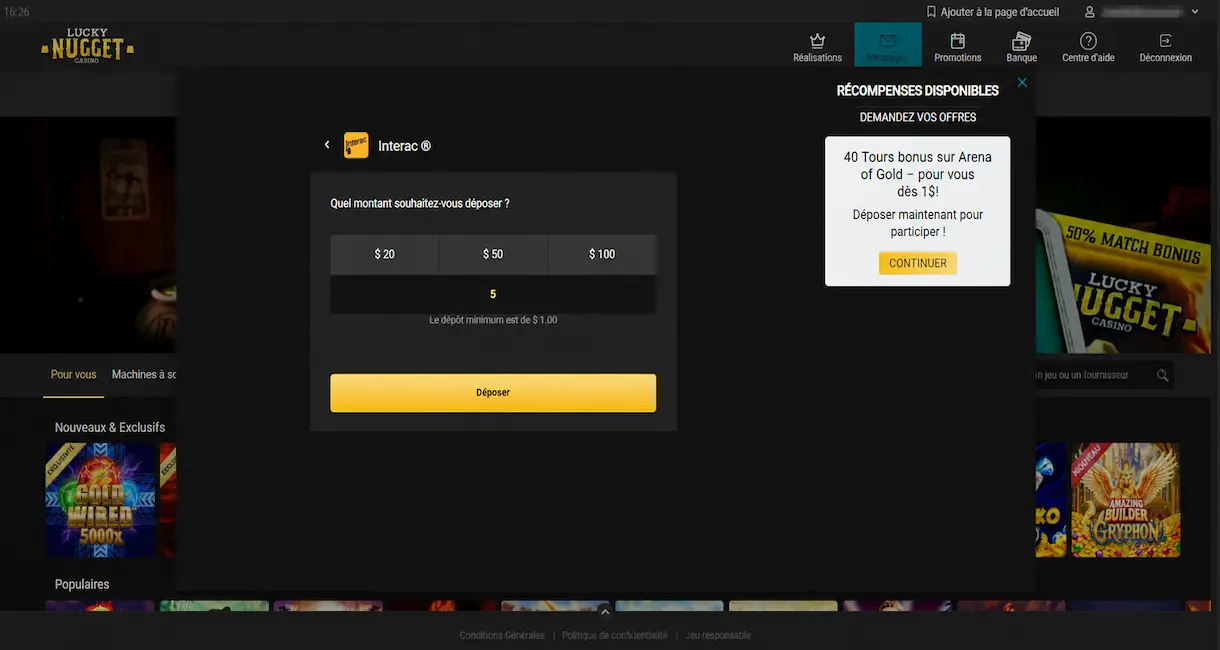Select the $ 20 deposit amount

tap(385, 254)
